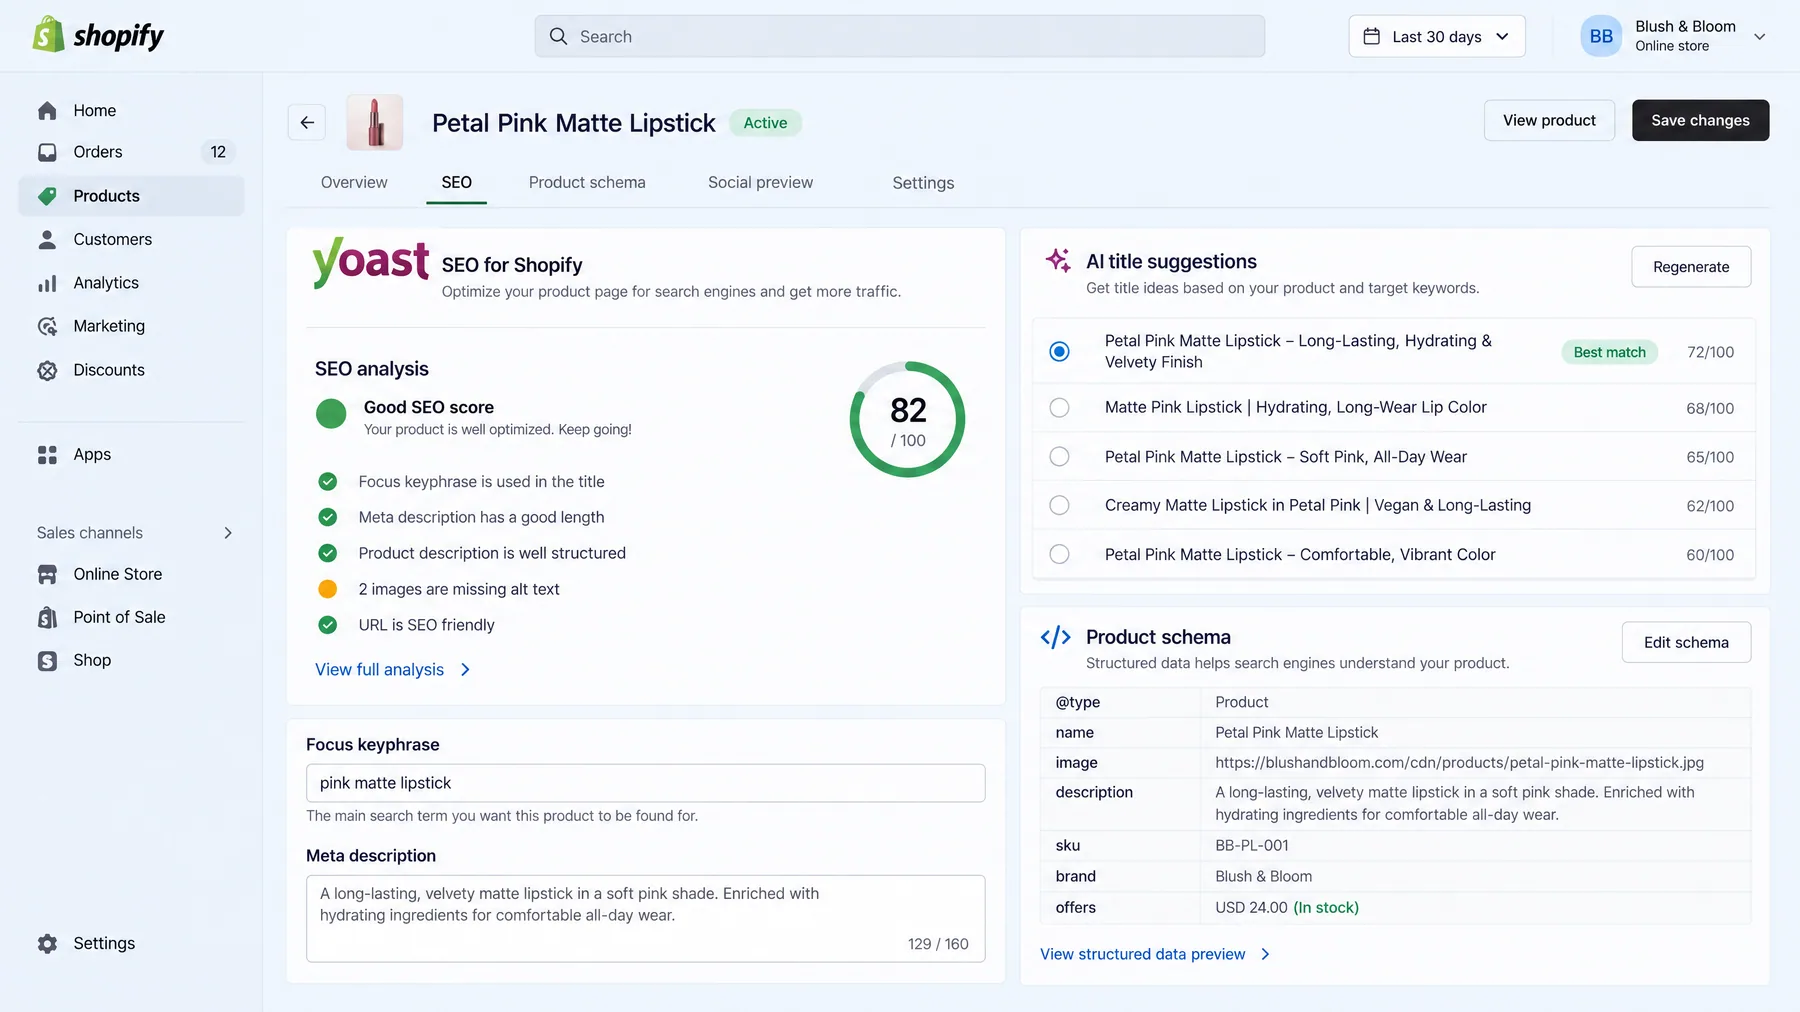The height and width of the screenshot is (1012, 1800).
Task: Click the green check beside URL is SEO friendly
Action: (327, 625)
